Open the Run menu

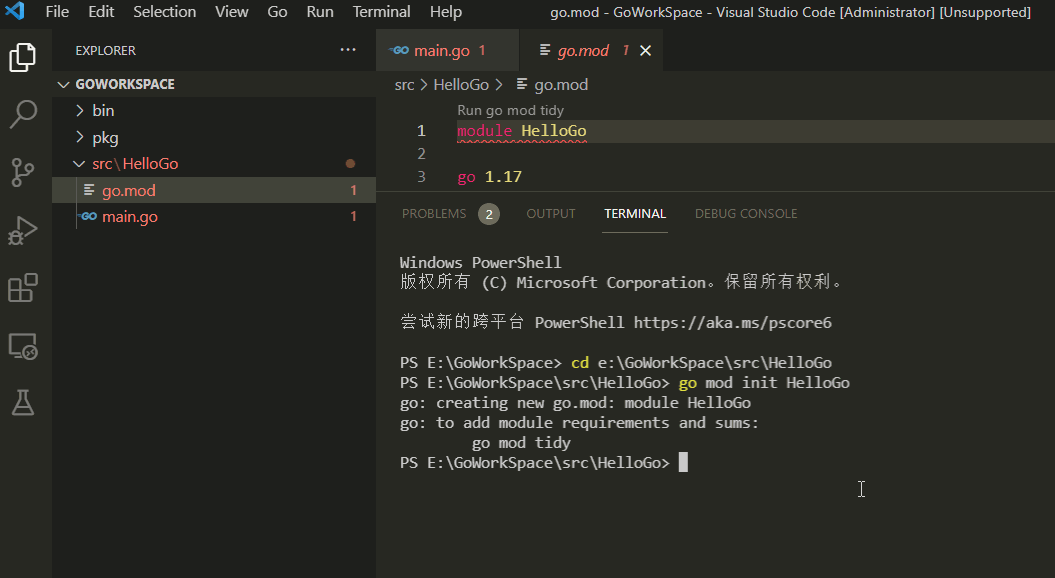(320, 11)
